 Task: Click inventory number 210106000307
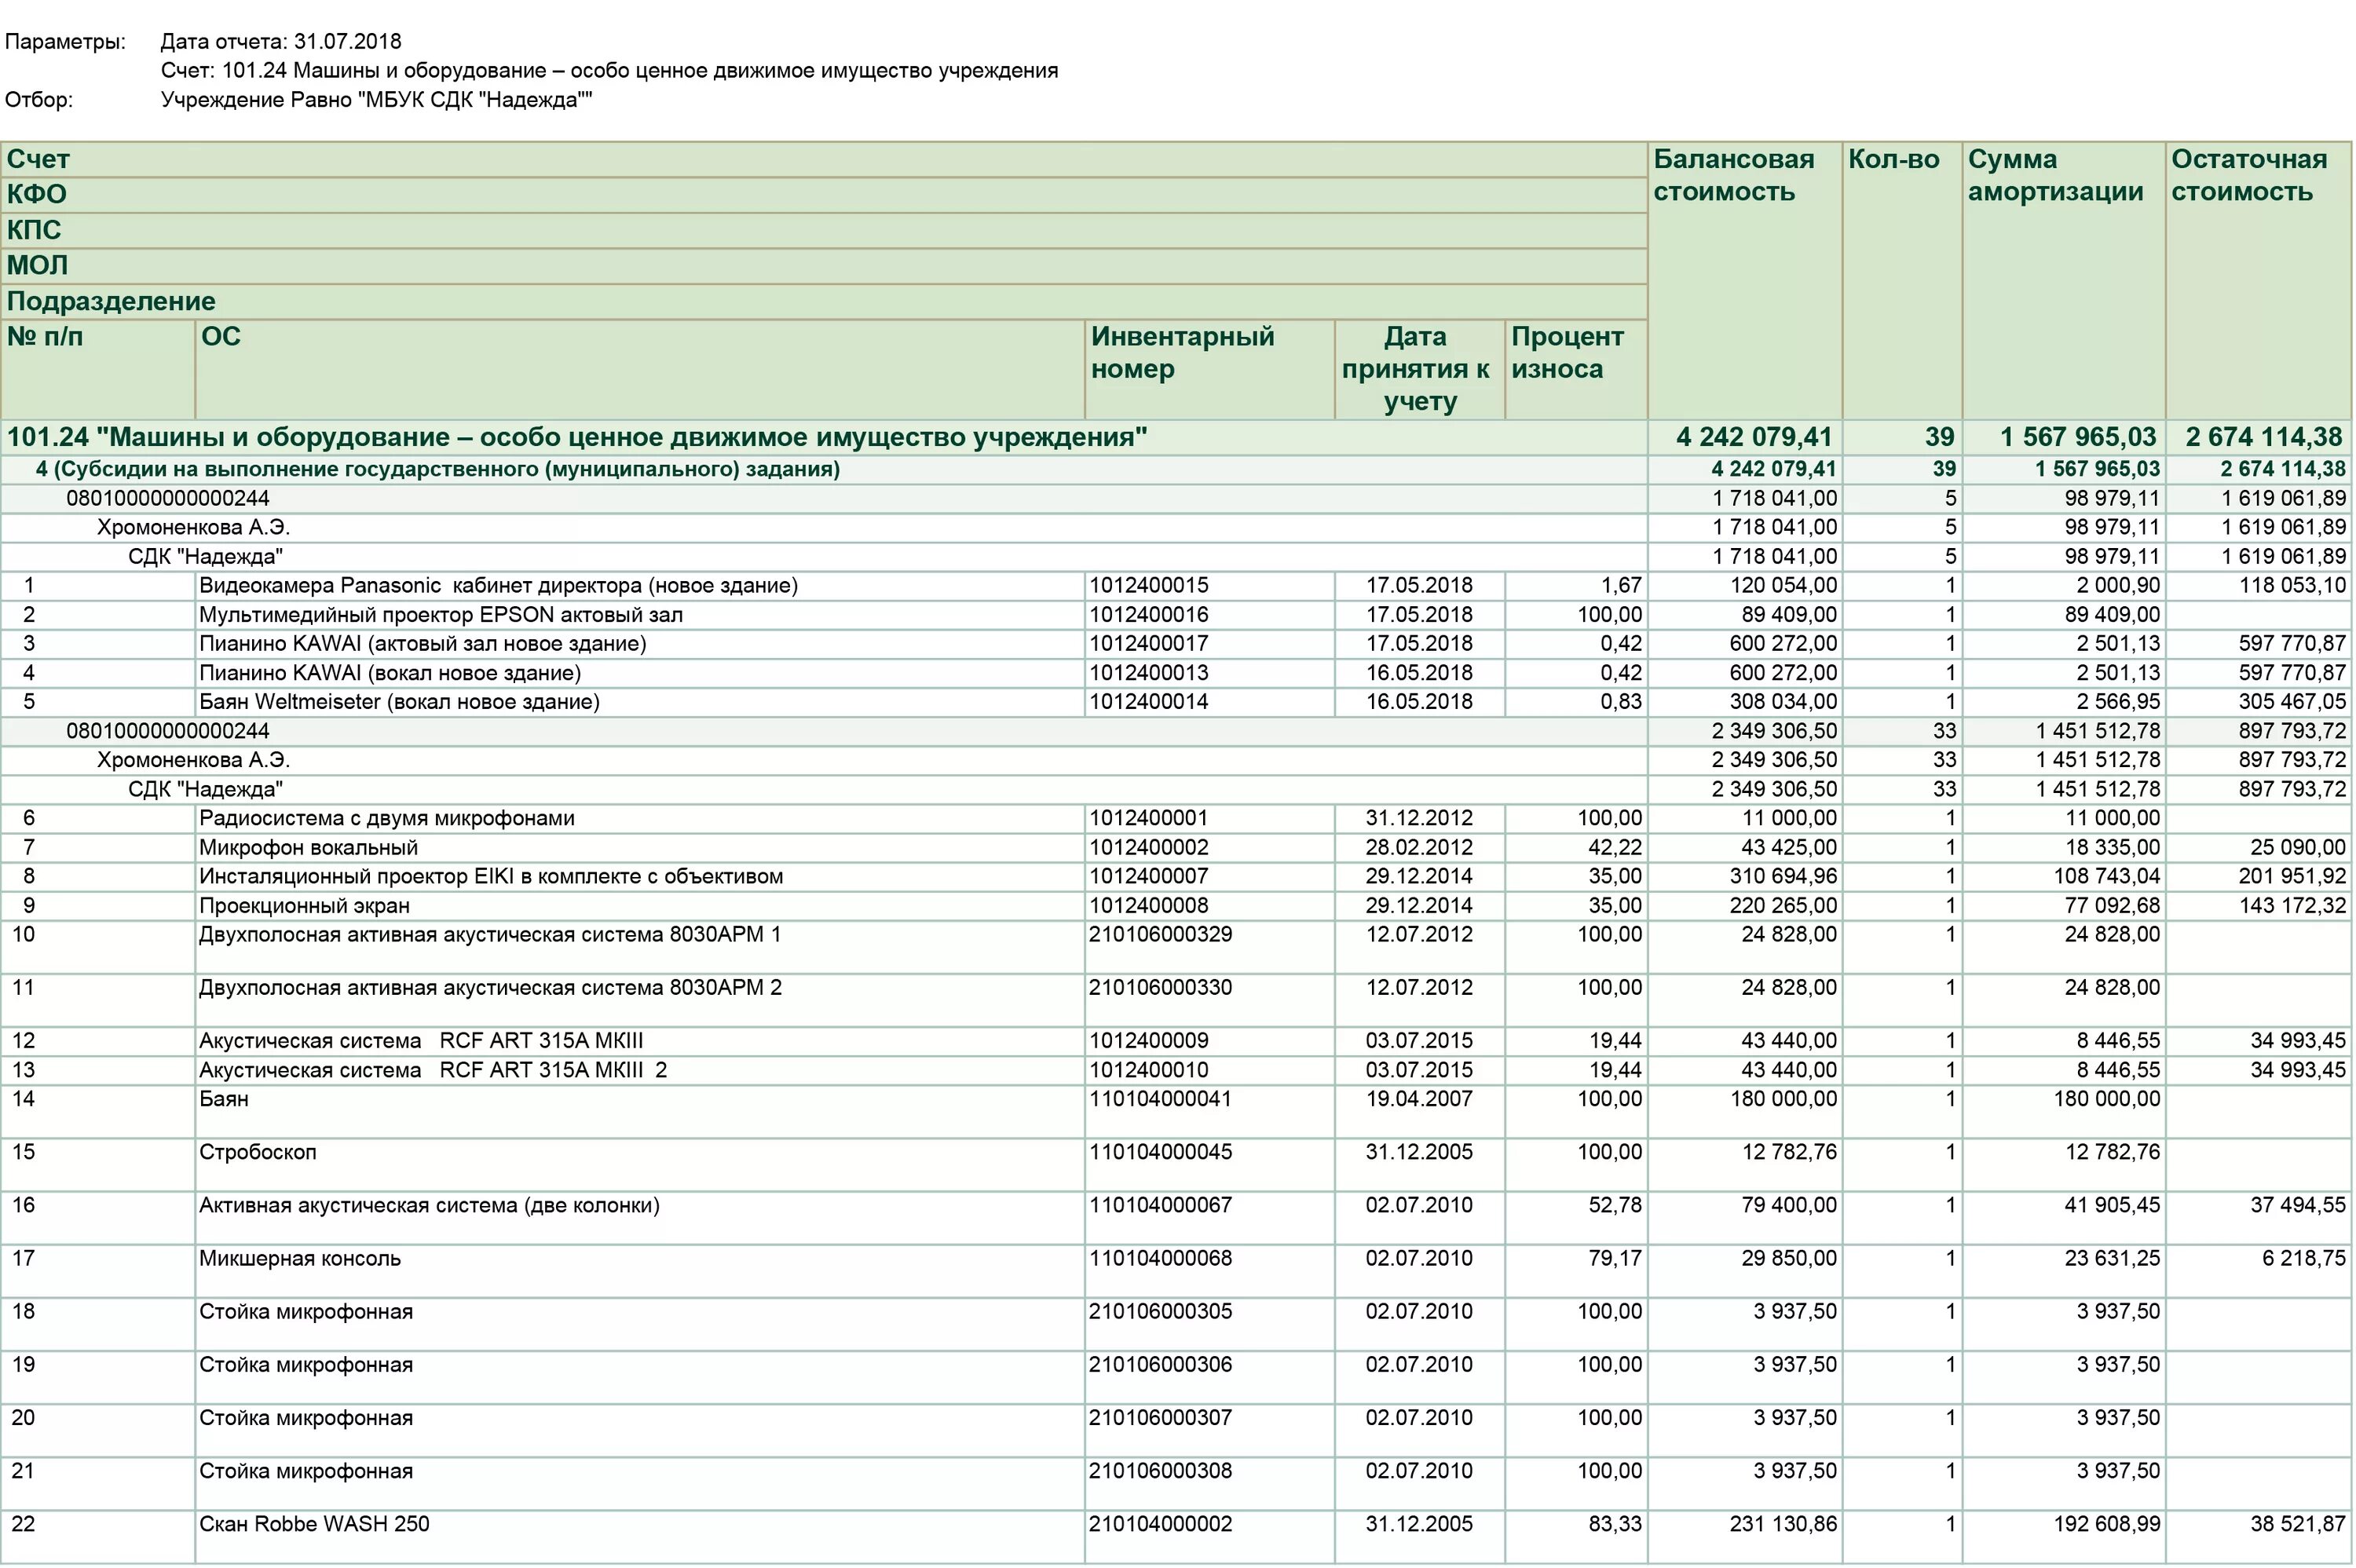click(x=1160, y=1418)
